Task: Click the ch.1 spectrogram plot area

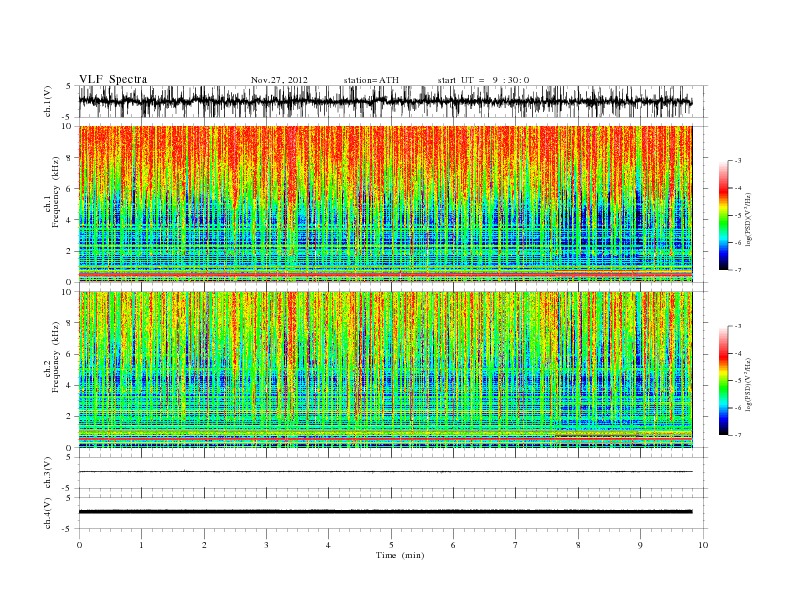Action: tap(385, 204)
